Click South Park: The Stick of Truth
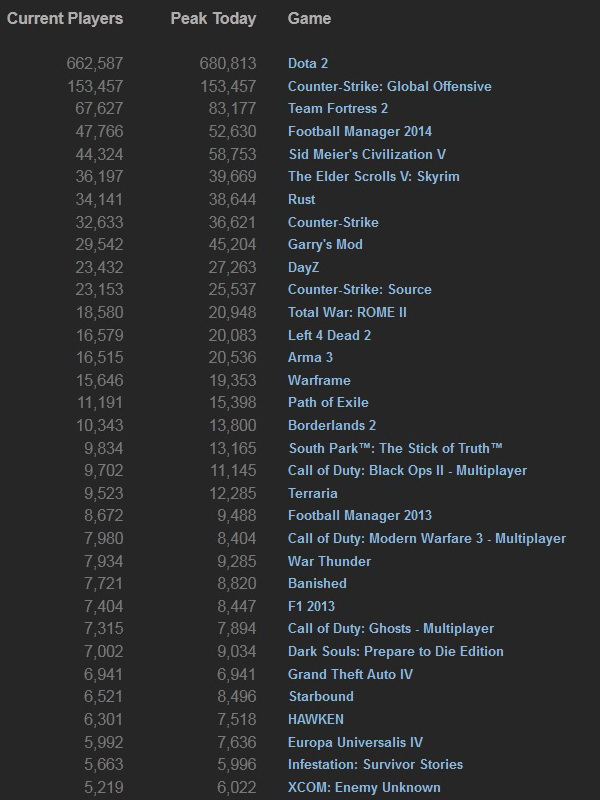Screen dimensions: 600x800 pyautogui.click(x=395, y=448)
